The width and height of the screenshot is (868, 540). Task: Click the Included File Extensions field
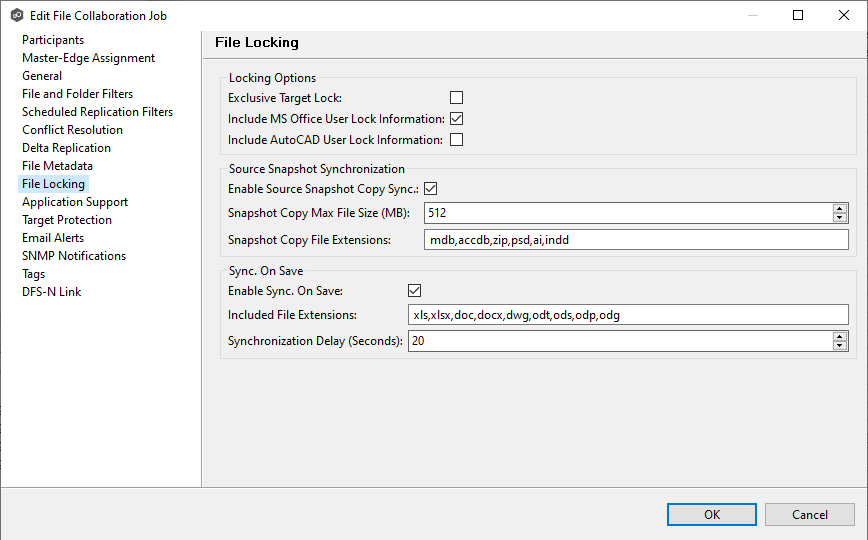(628, 315)
